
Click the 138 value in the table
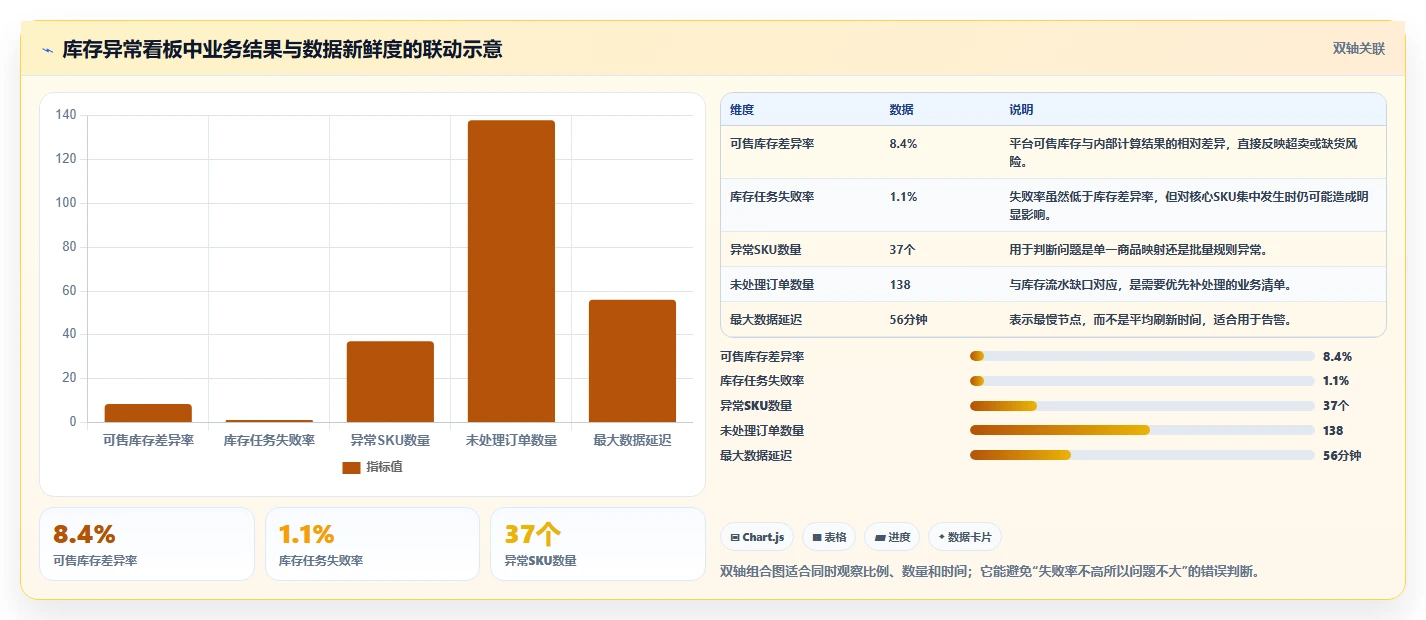(900, 285)
